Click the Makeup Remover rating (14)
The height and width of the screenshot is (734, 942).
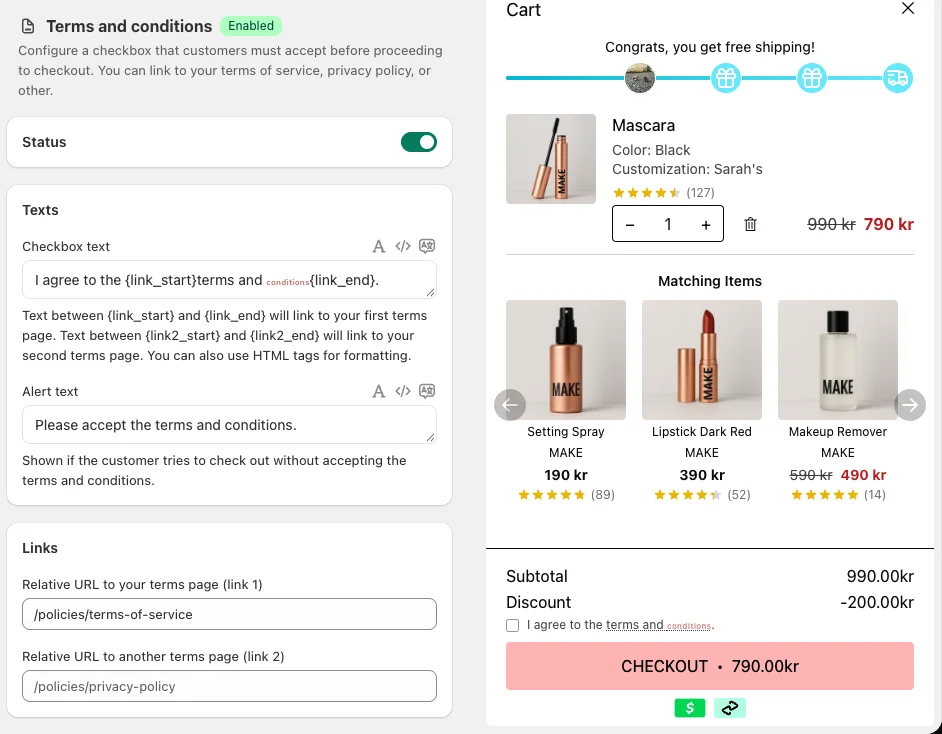click(x=837, y=495)
